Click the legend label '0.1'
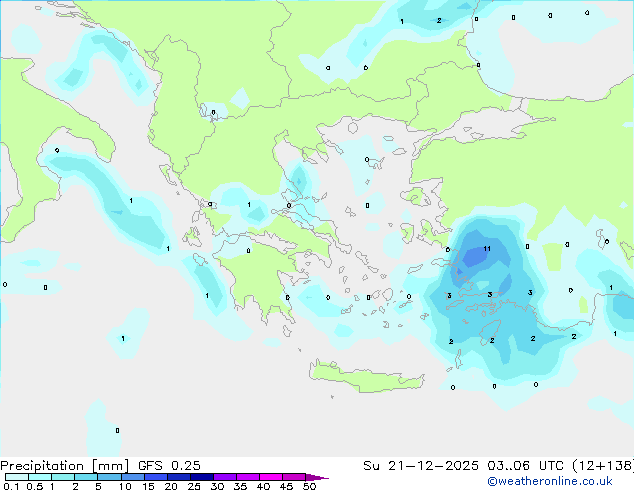The width and height of the screenshot is (634, 490). pyautogui.click(x=11, y=486)
